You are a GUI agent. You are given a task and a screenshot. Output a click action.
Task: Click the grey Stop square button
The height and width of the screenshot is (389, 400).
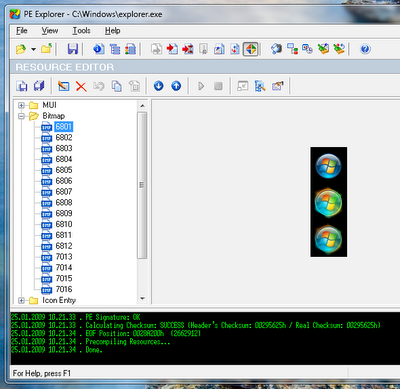coord(218,86)
